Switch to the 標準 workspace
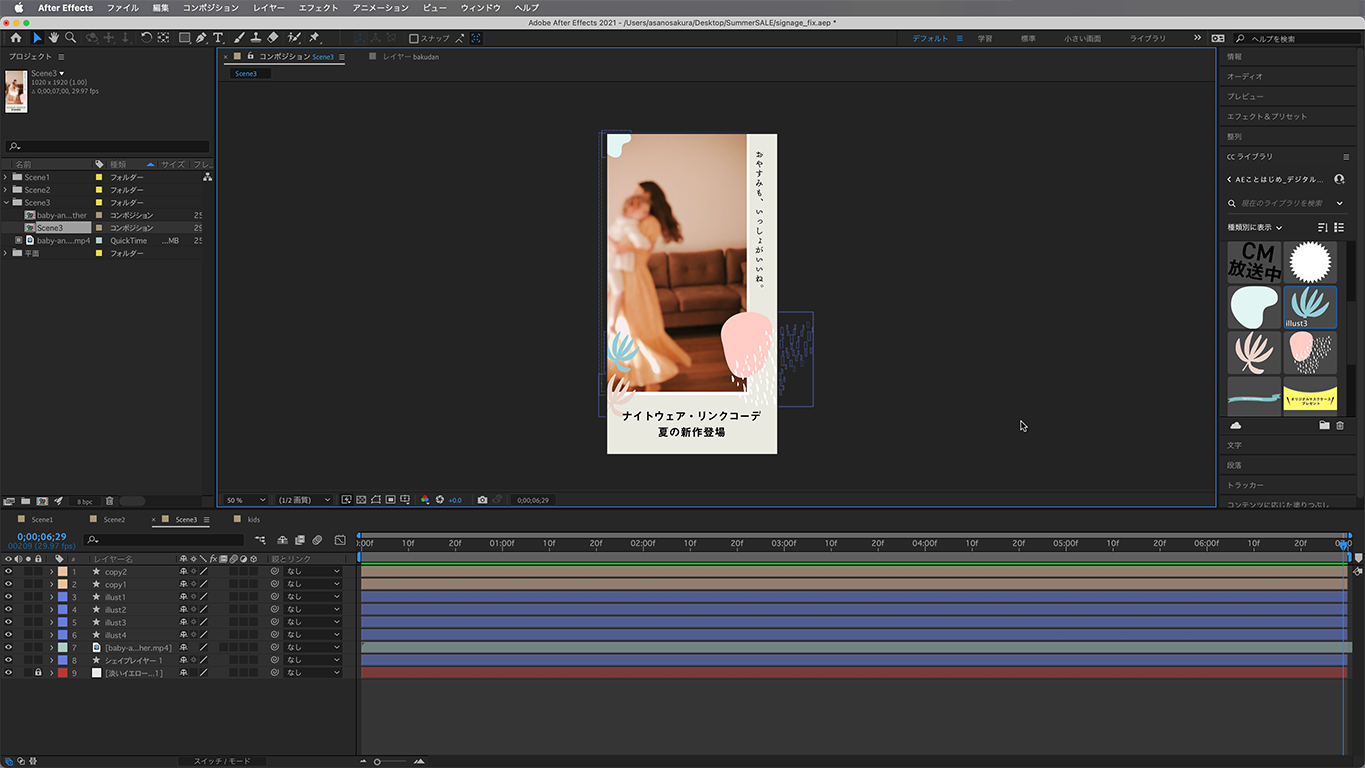The width and height of the screenshot is (1365, 768). (1028, 38)
